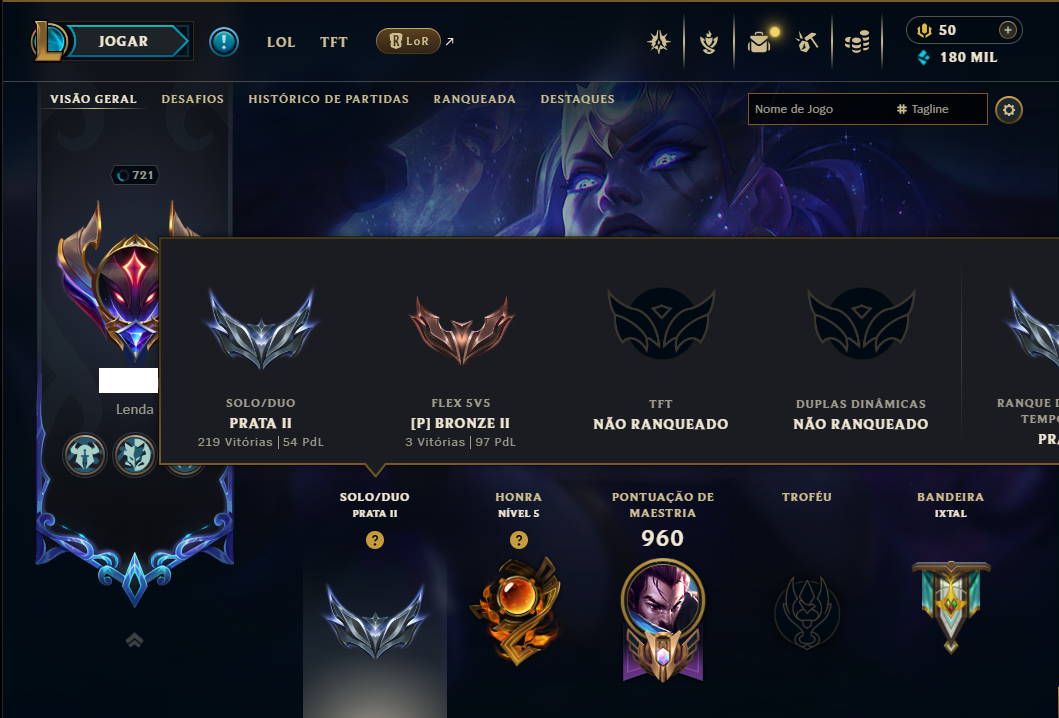Viewport: 1059px width, 718px height.
Task: Click the Solo/Duo rank help question mark
Action: click(x=375, y=540)
